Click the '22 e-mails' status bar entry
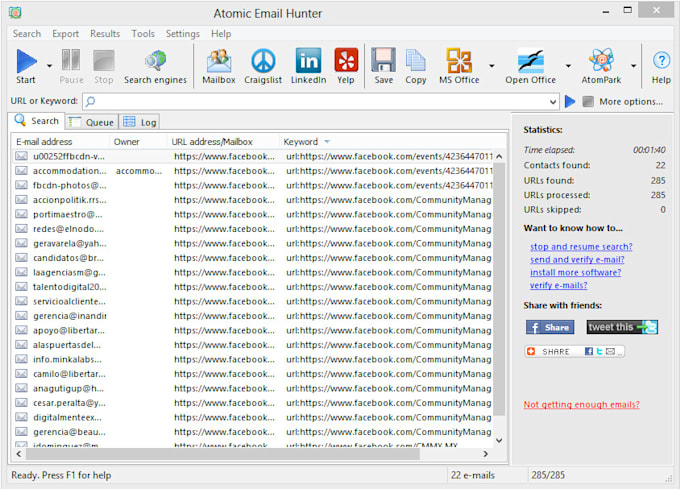The width and height of the screenshot is (680, 489). [473, 475]
